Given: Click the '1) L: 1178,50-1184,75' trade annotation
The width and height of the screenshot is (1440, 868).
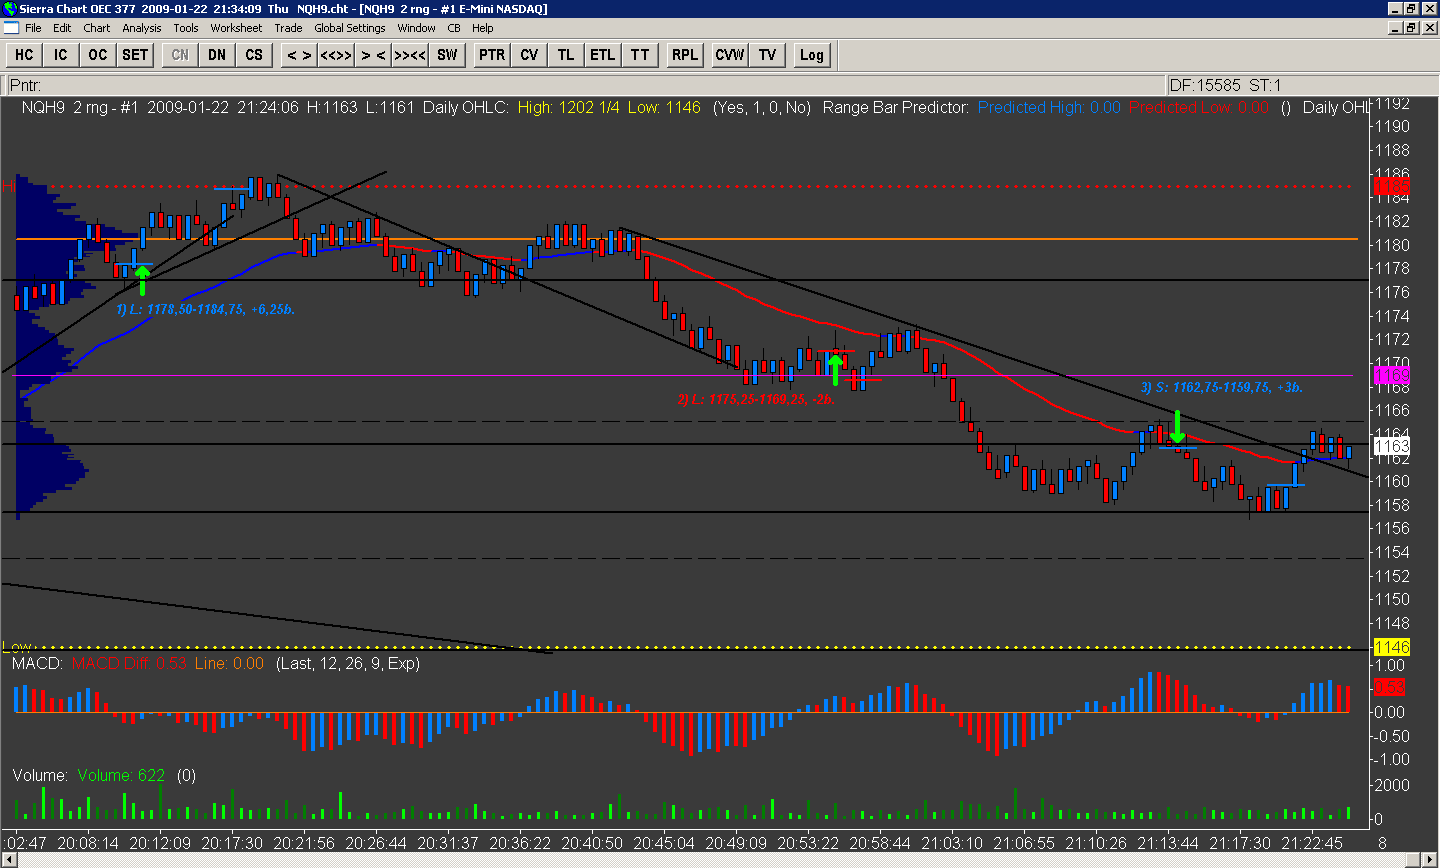Looking at the screenshot, I should [x=205, y=309].
